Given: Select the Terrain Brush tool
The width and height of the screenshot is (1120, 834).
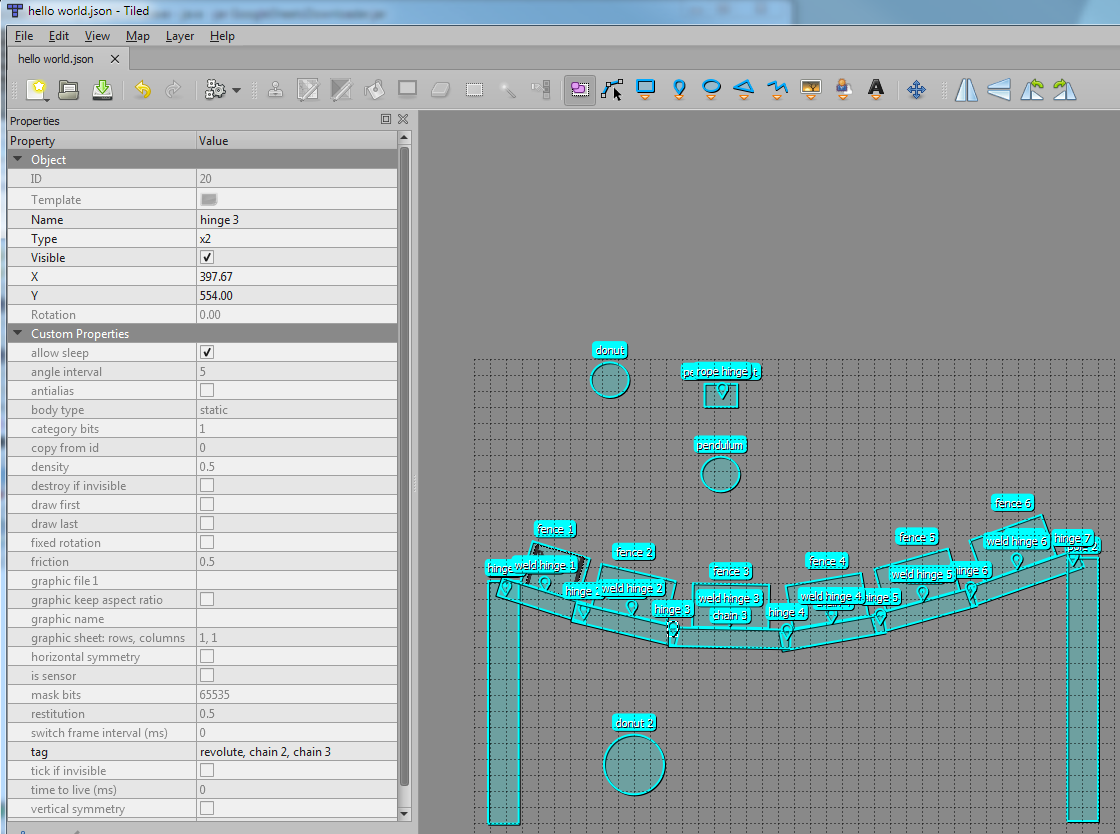Looking at the screenshot, I should [308, 89].
